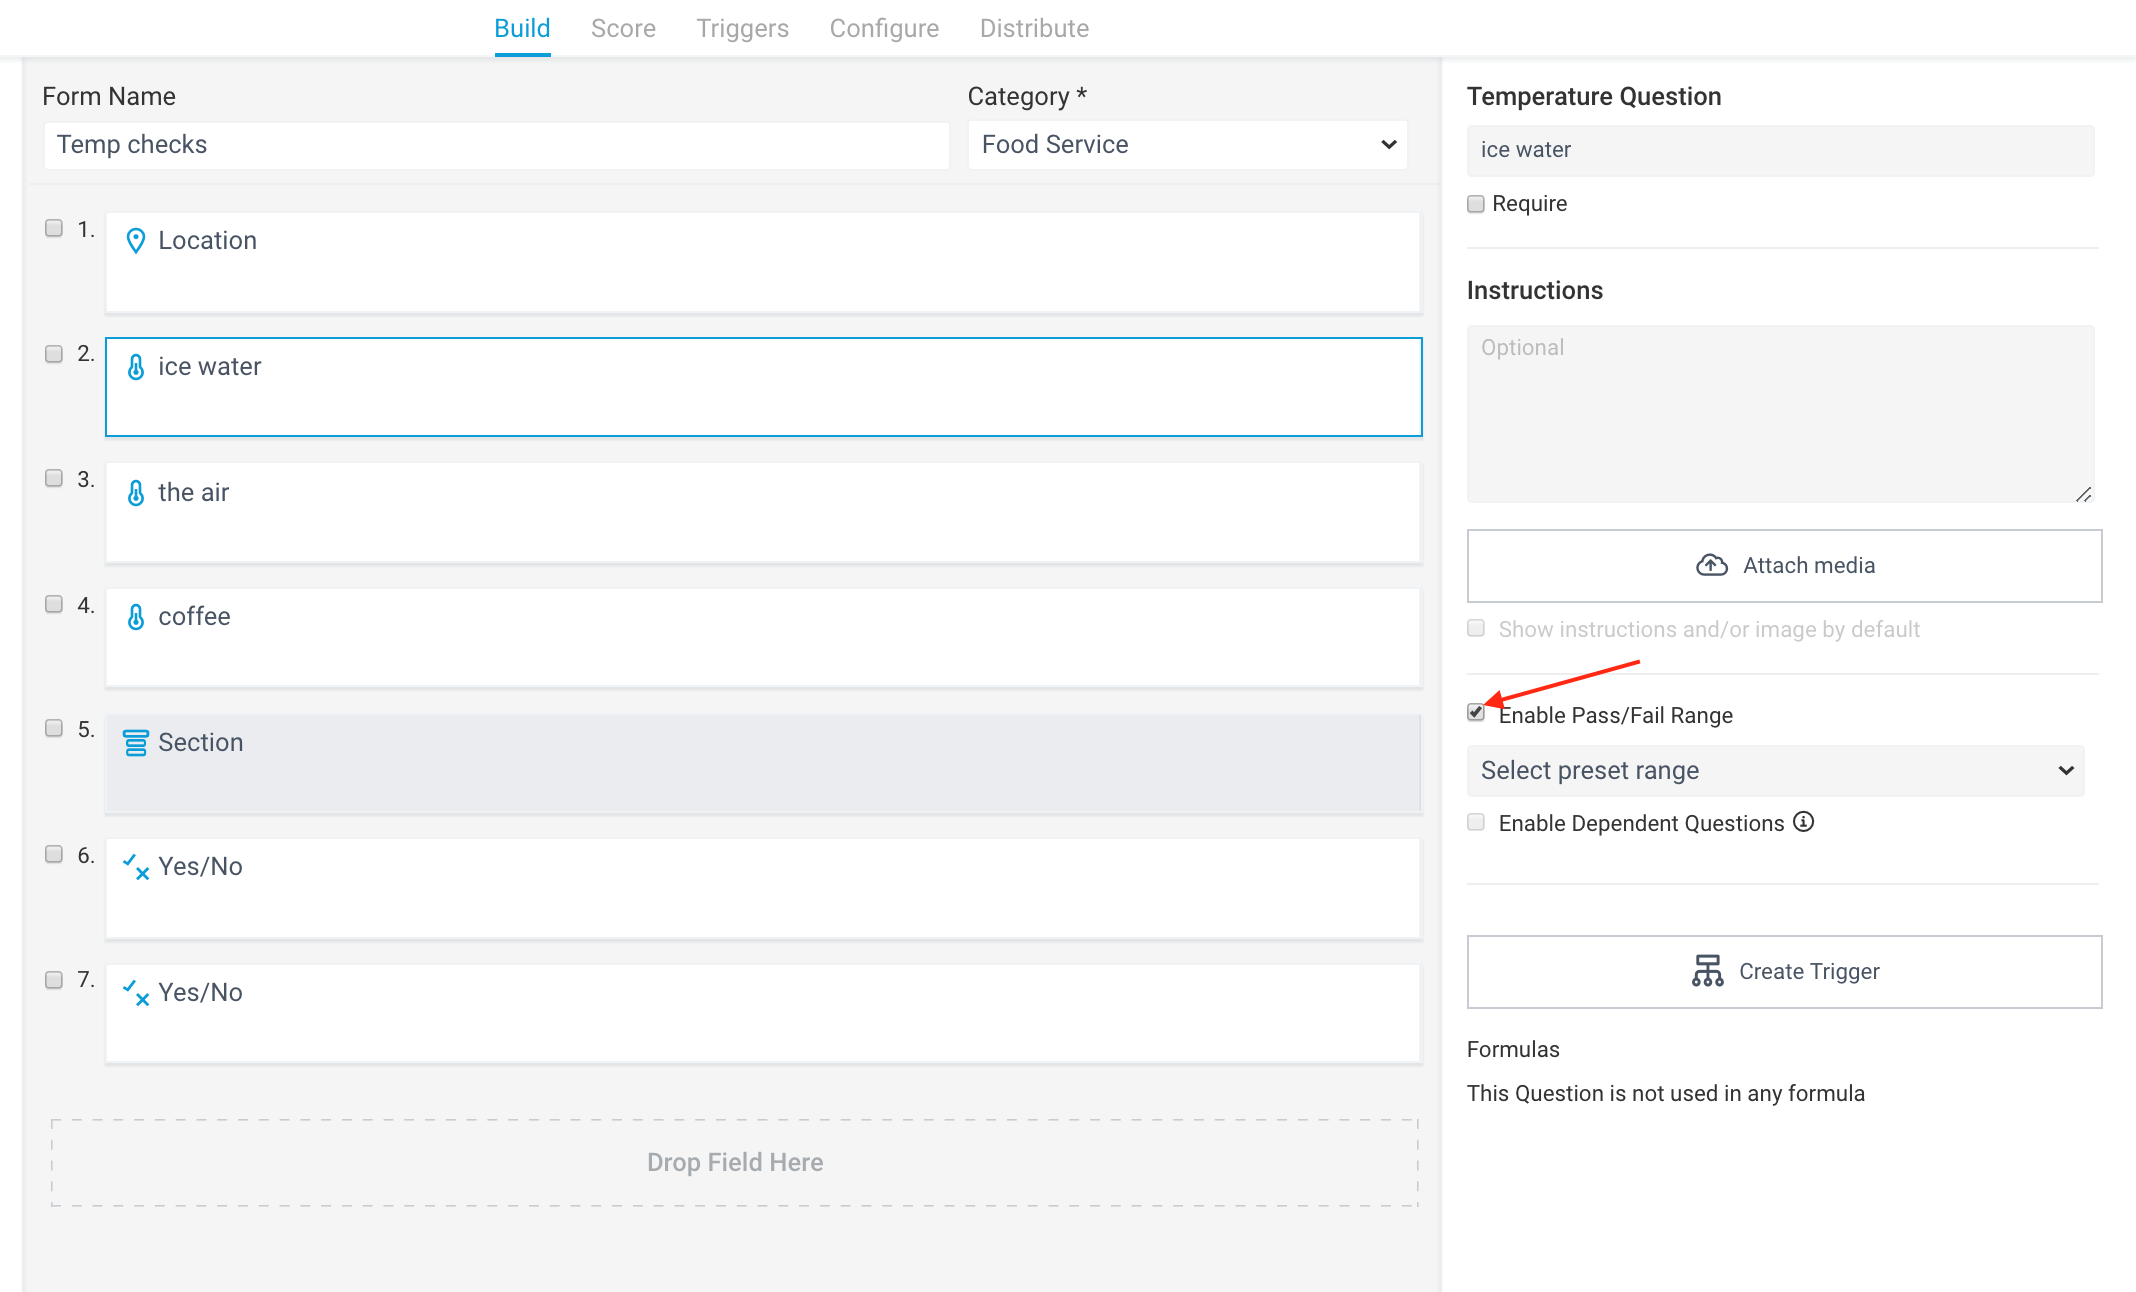This screenshot has height=1292, width=2136.
Task: Uncheck Enable Pass/Fail Range
Action: (1475, 712)
